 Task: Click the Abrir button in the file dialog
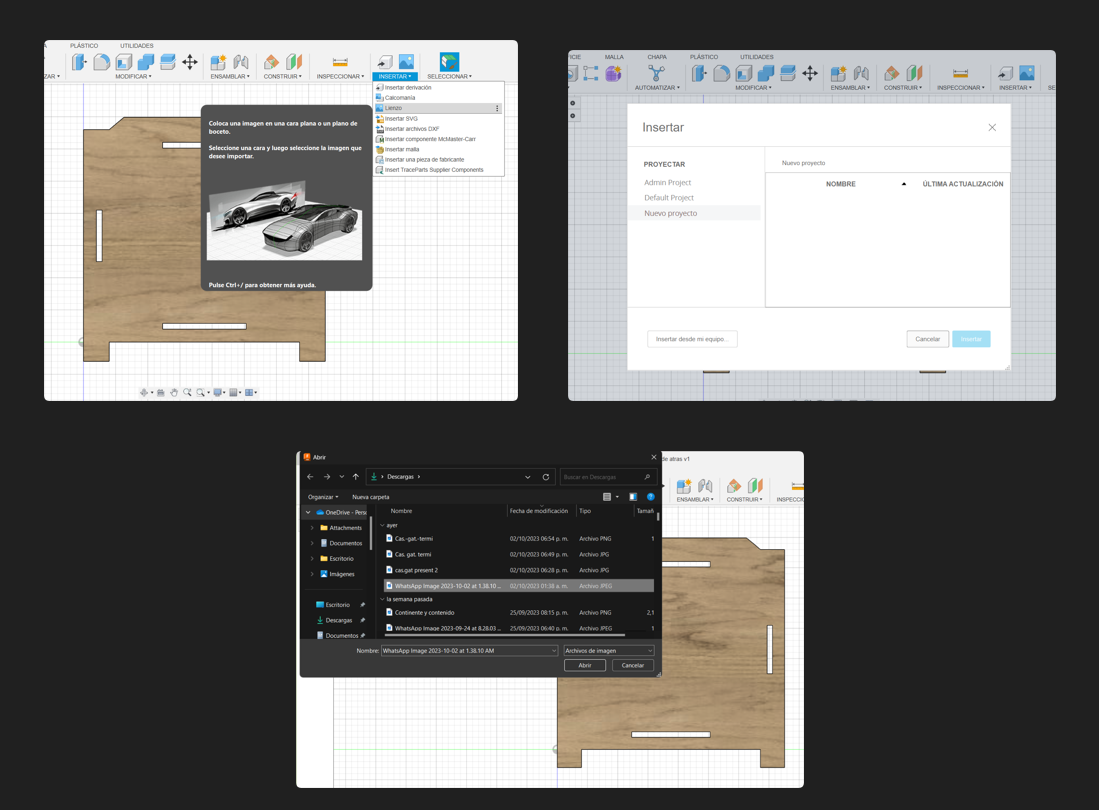585,666
